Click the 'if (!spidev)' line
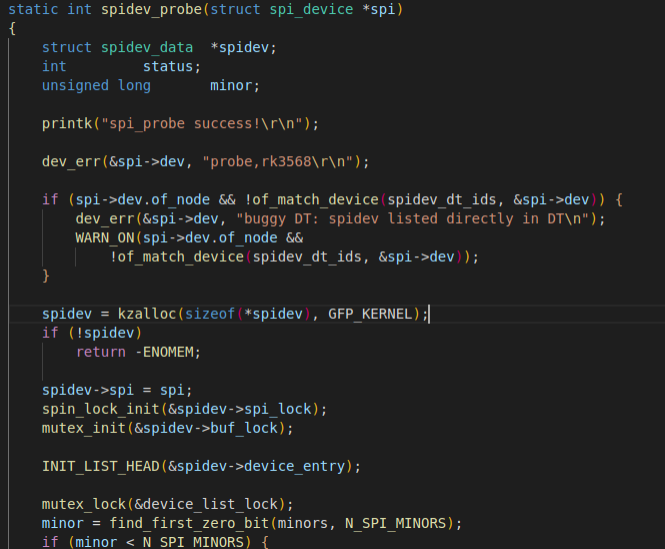The height and width of the screenshot is (549, 665). coord(92,333)
